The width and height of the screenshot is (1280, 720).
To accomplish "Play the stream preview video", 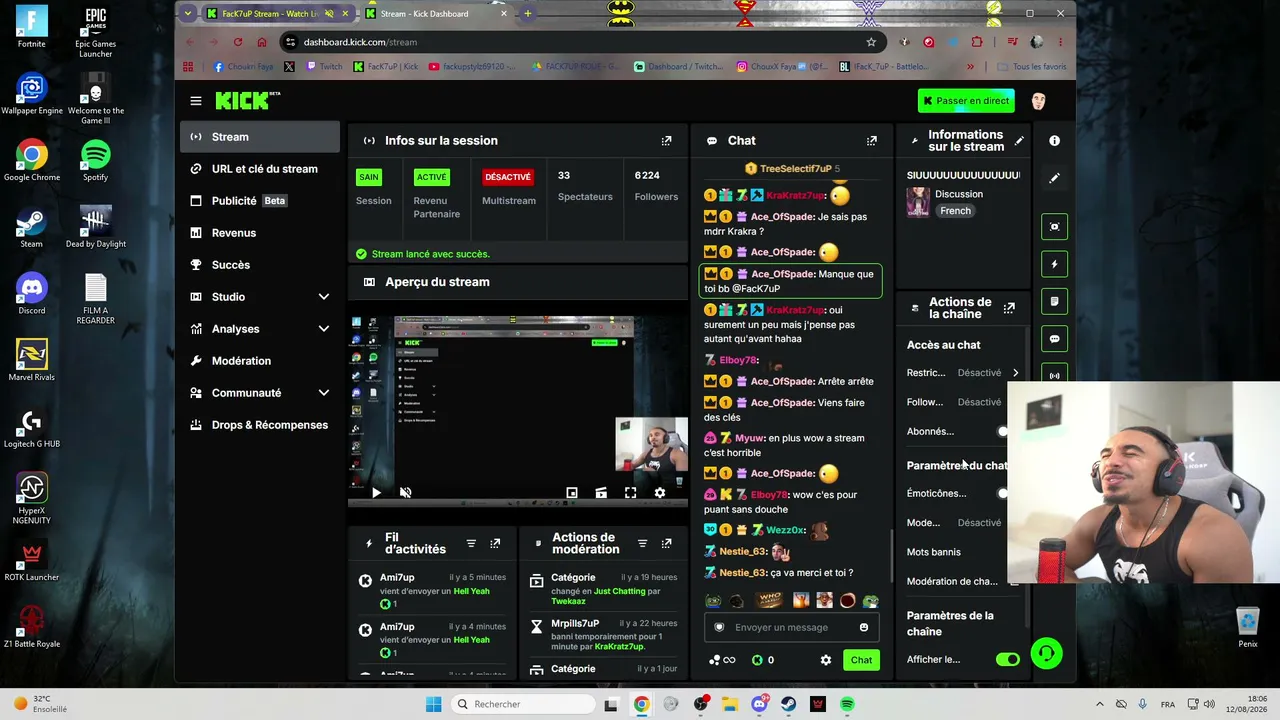I will (376, 493).
